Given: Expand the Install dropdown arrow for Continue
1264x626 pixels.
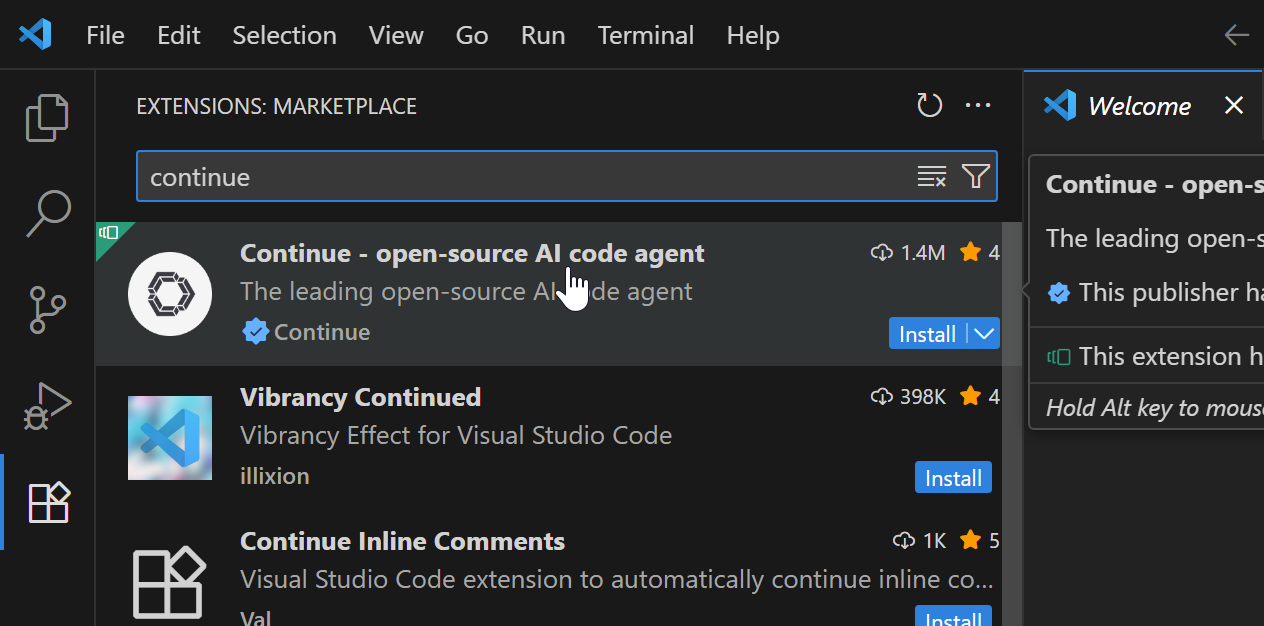Looking at the screenshot, I should (x=984, y=334).
